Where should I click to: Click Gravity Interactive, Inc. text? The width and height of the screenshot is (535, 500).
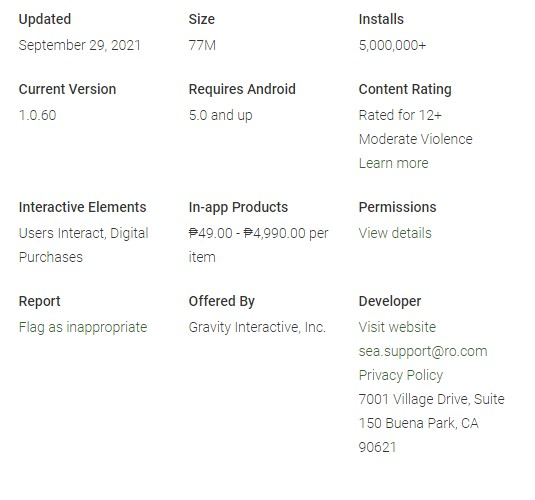(257, 327)
